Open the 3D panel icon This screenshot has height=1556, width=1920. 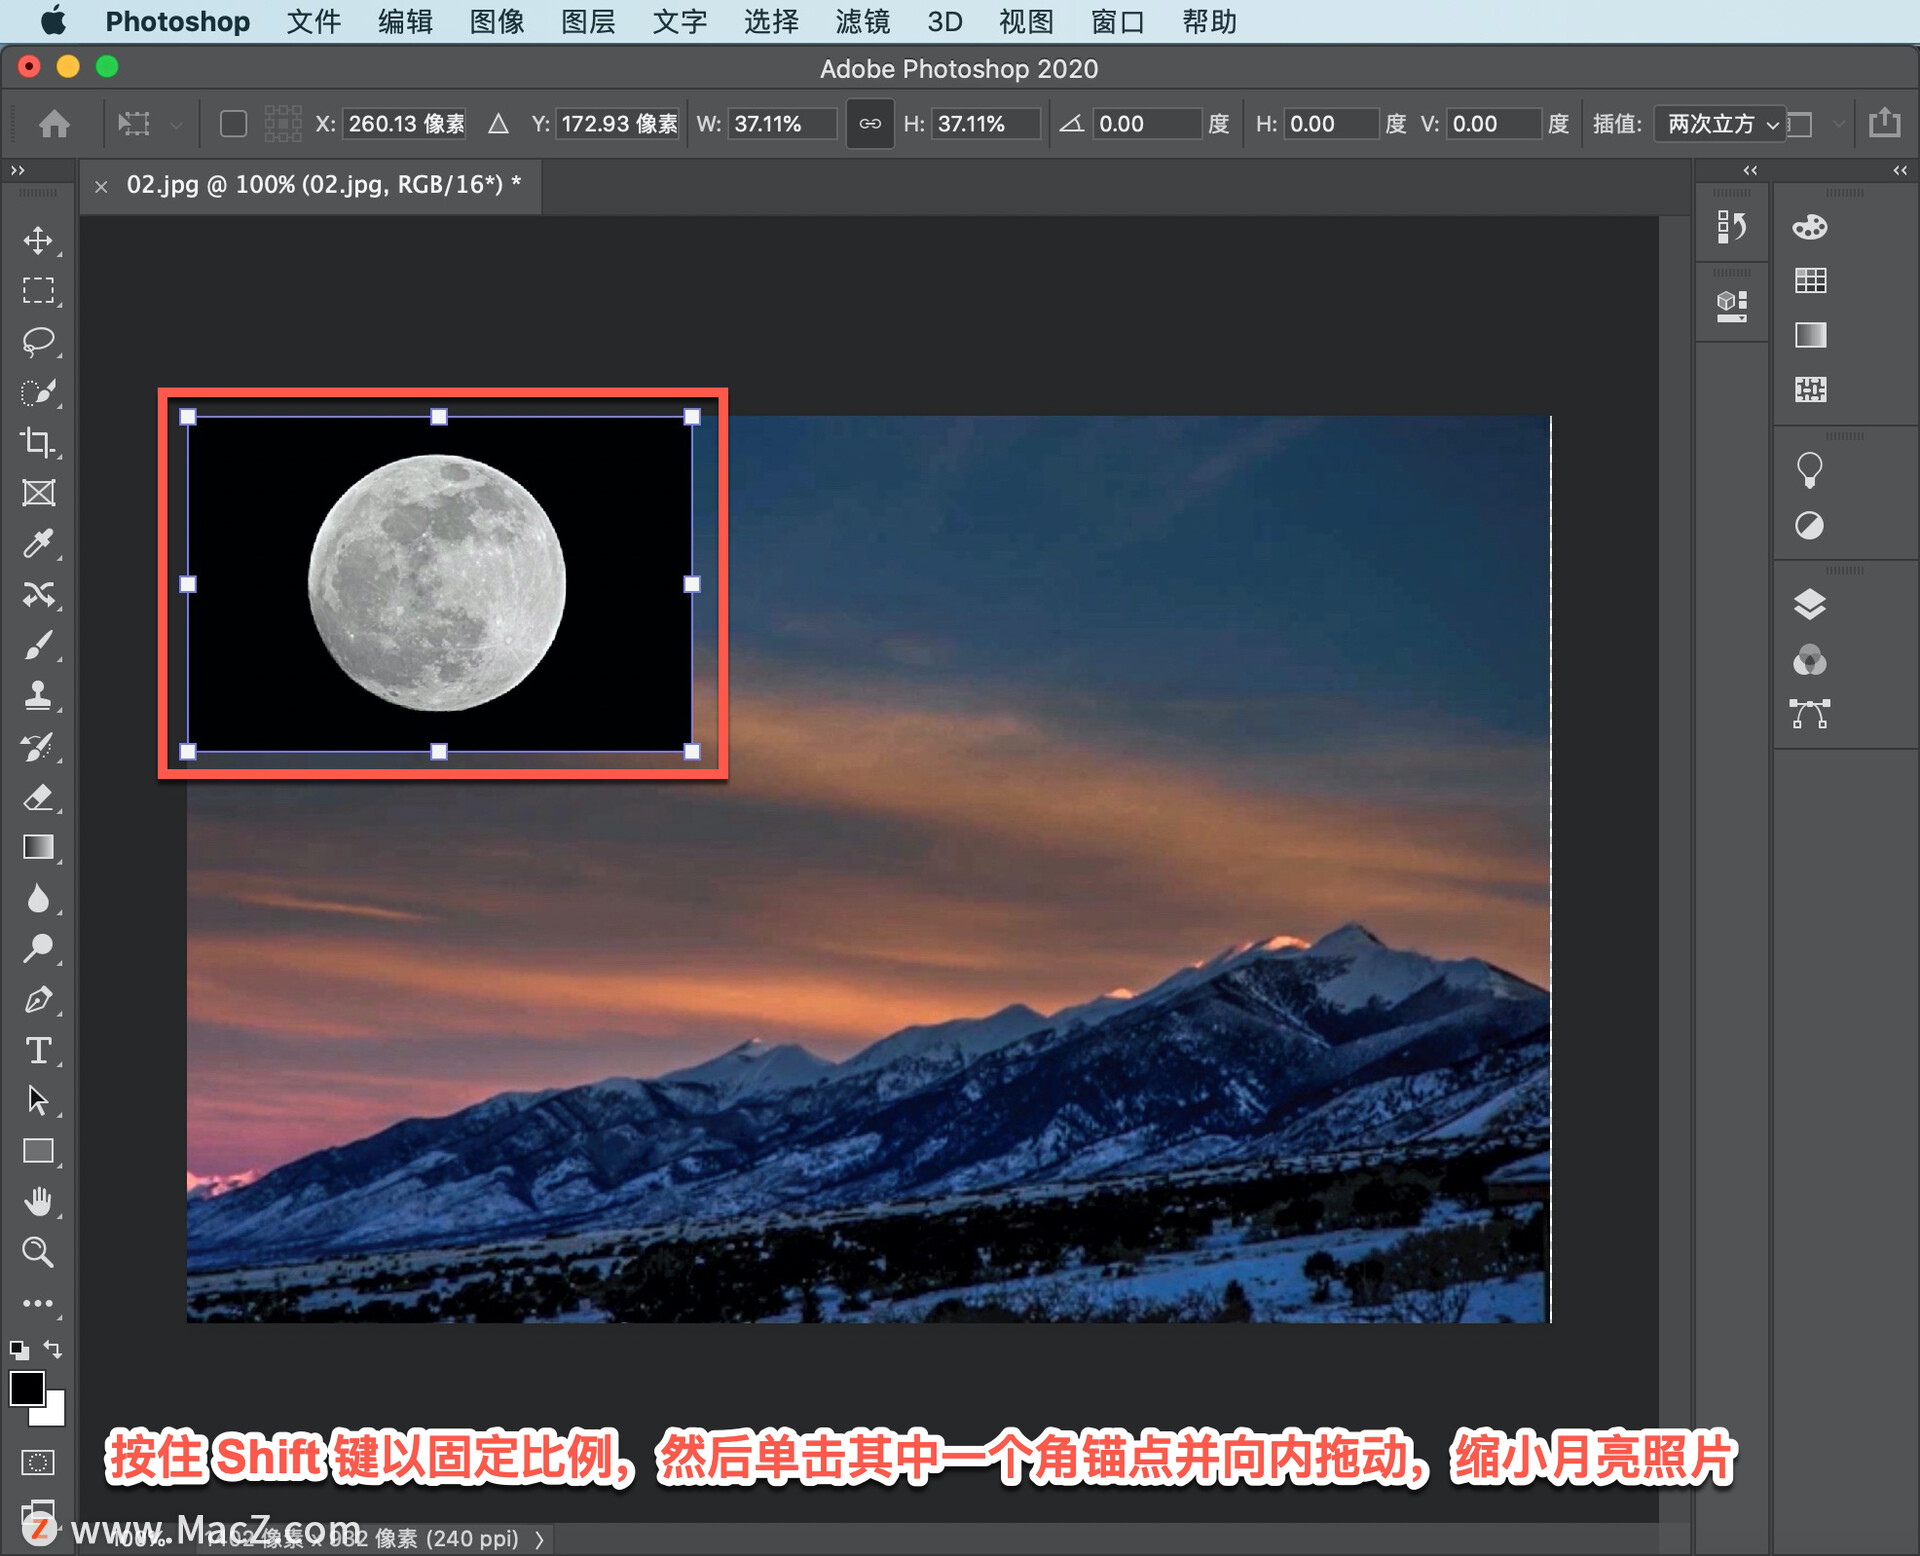(1732, 305)
